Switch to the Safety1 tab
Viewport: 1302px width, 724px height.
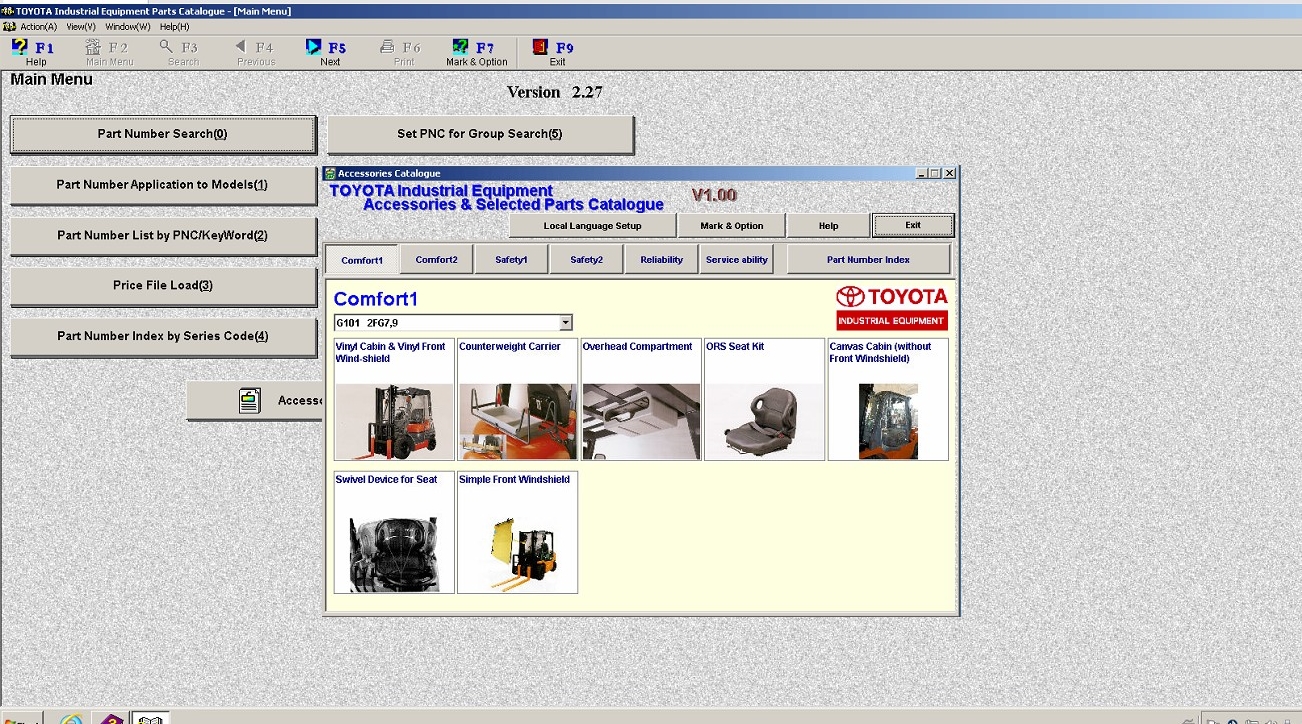click(x=511, y=260)
